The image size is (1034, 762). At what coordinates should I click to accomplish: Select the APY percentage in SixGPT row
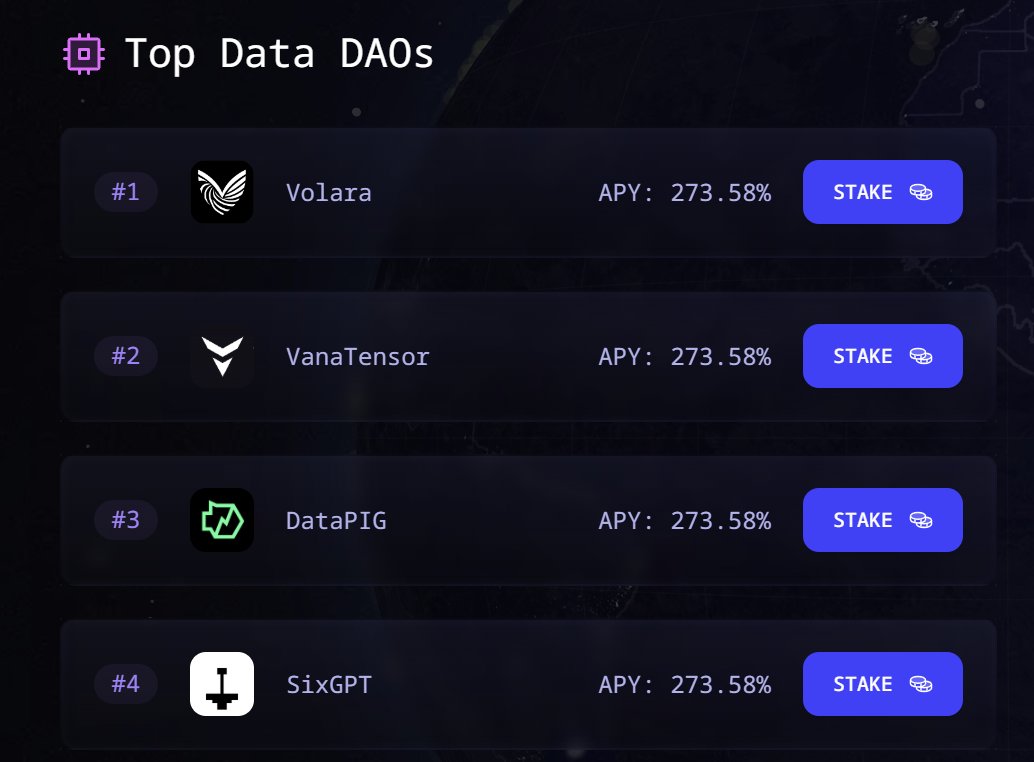tap(684, 684)
